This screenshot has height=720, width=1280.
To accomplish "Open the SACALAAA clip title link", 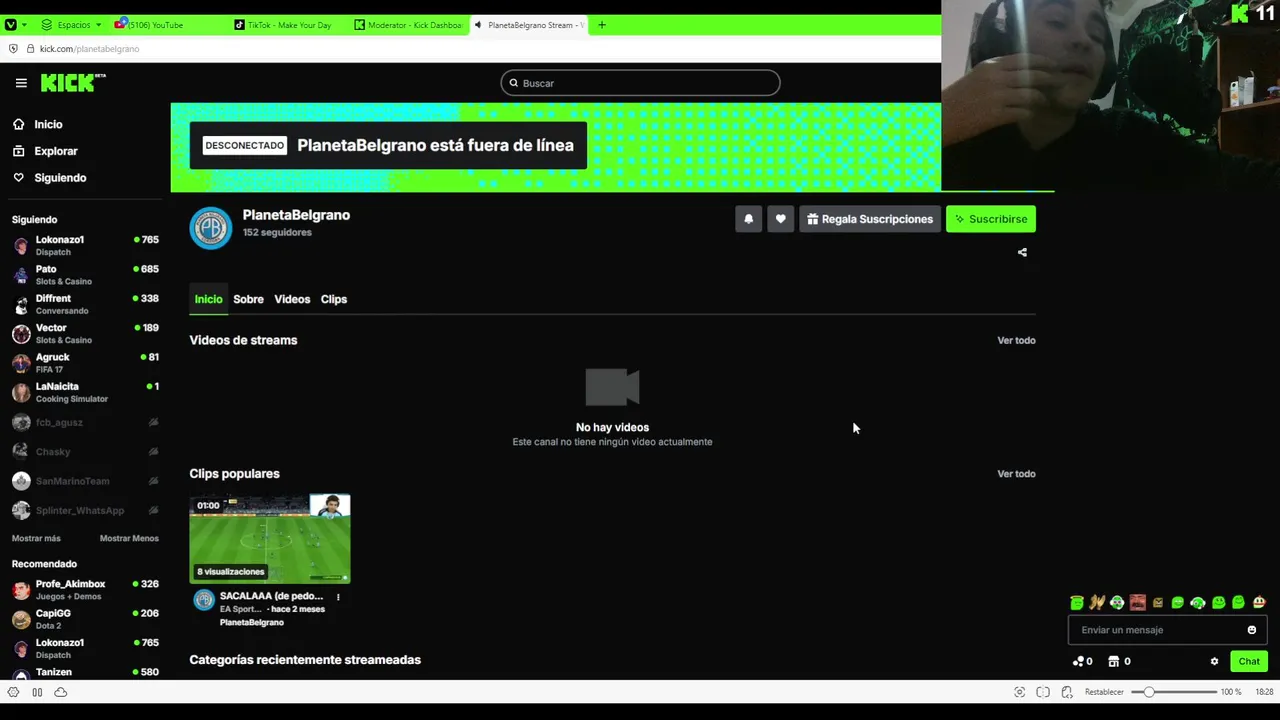I will click(271, 596).
